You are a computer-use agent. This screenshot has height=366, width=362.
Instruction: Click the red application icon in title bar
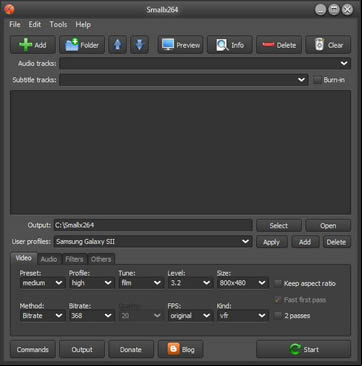[9, 9]
